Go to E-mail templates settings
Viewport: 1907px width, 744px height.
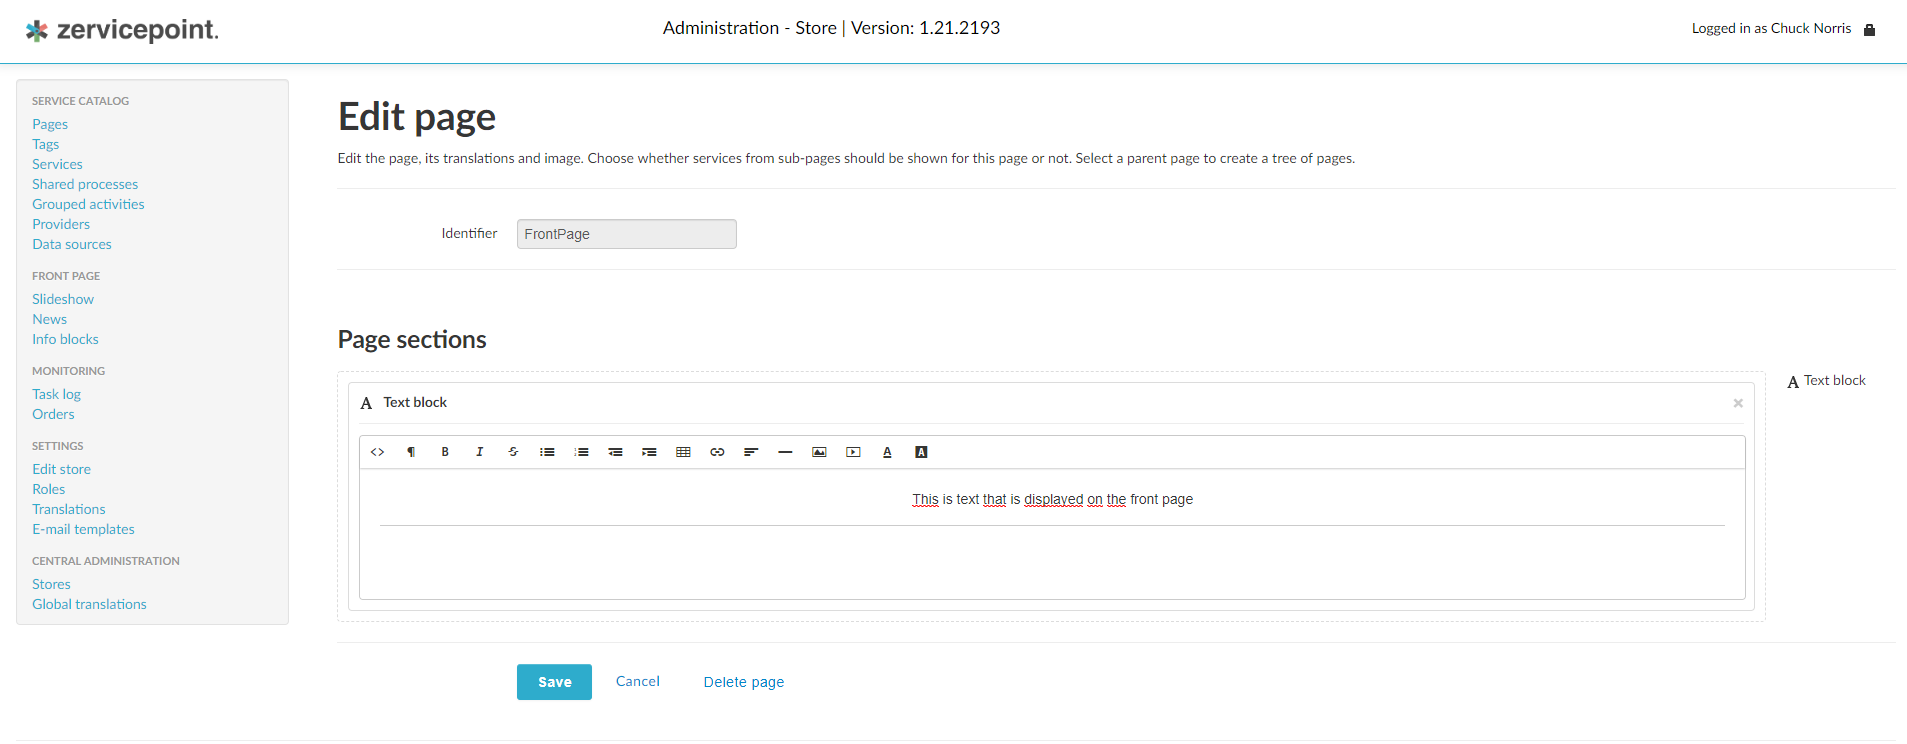coord(83,529)
